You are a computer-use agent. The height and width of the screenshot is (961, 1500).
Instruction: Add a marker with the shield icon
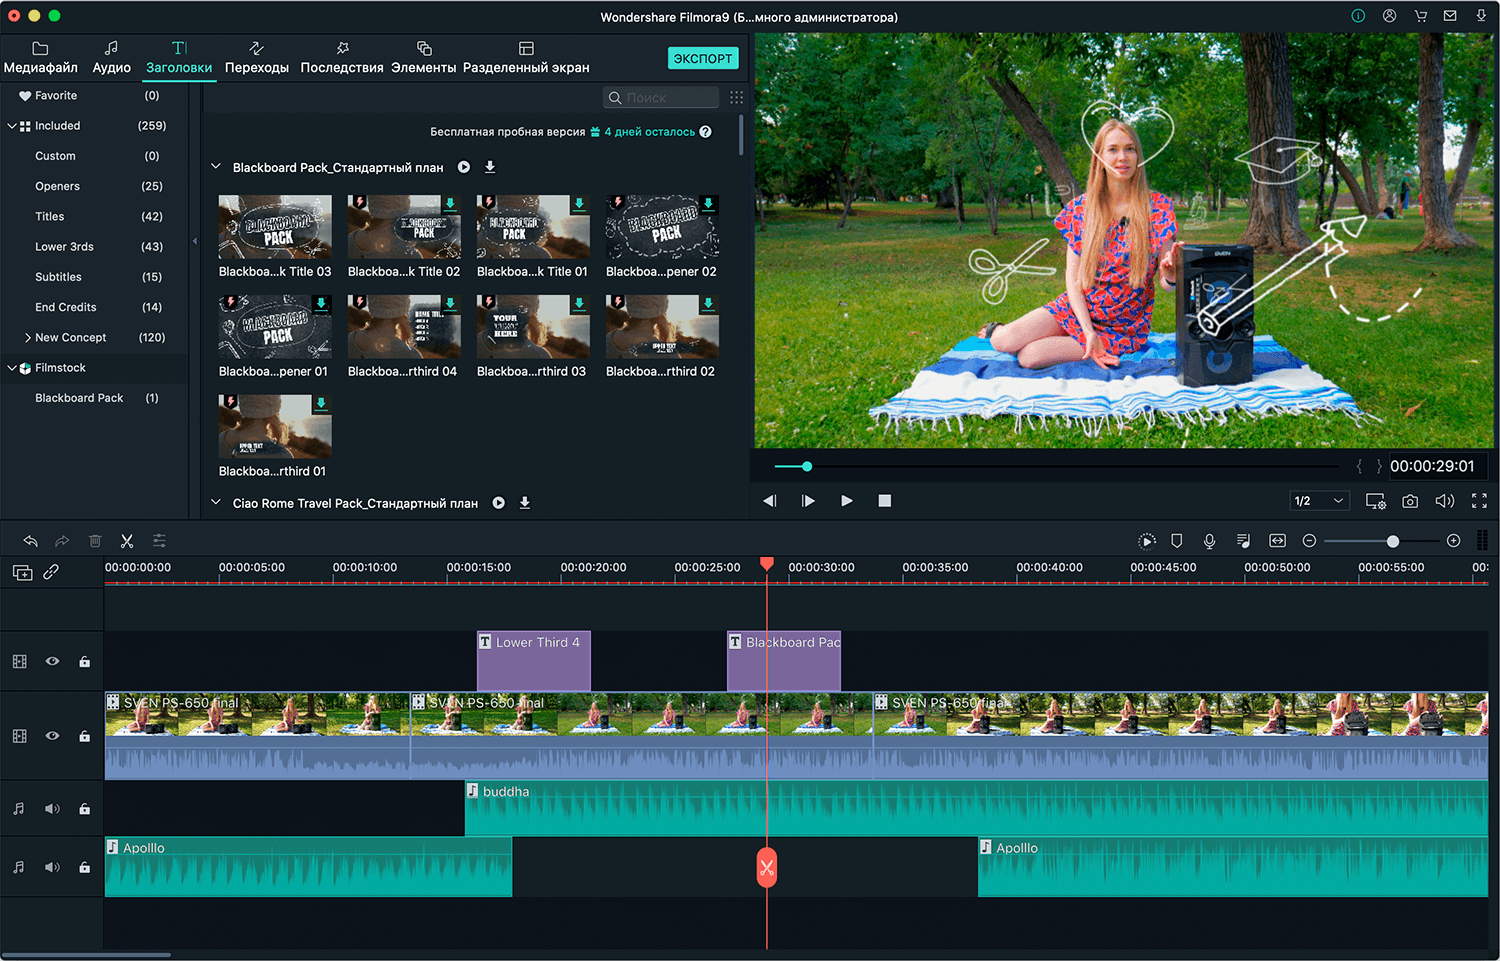(1177, 541)
